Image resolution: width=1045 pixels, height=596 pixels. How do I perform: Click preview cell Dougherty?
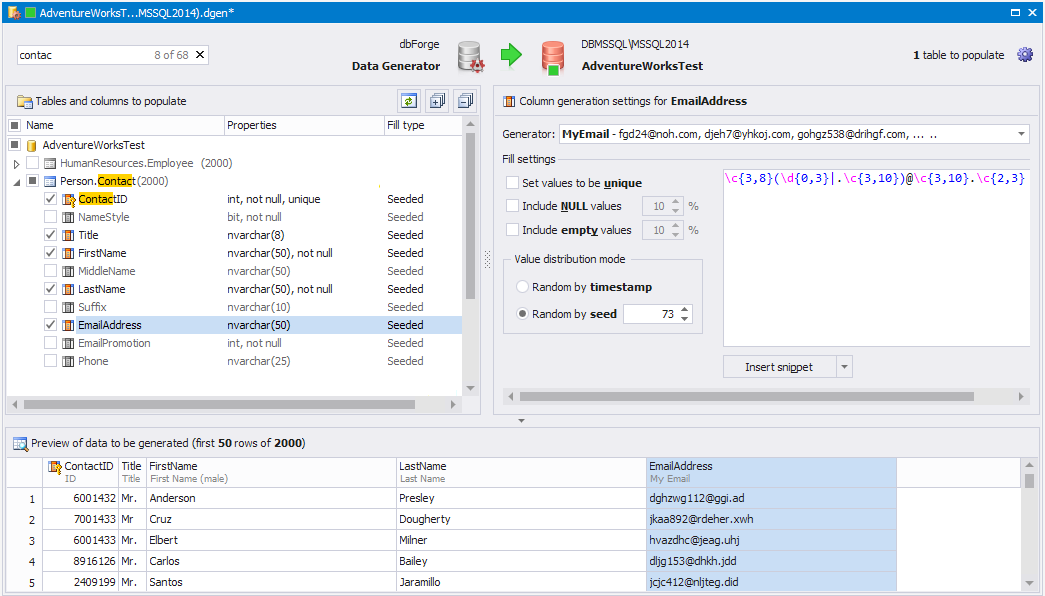coord(521,519)
